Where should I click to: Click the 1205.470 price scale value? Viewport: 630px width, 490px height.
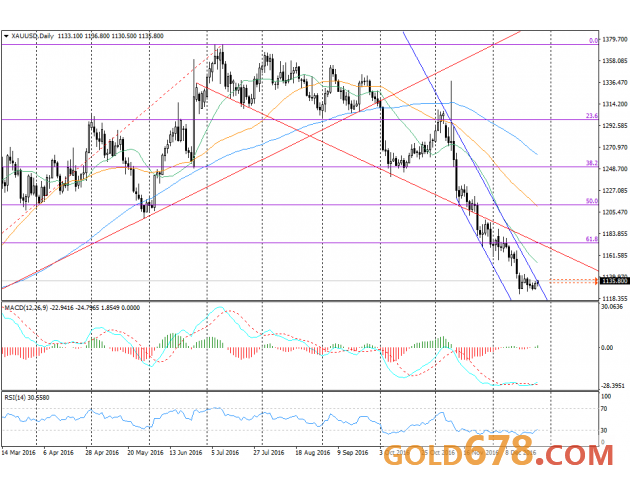pos(614,212)
